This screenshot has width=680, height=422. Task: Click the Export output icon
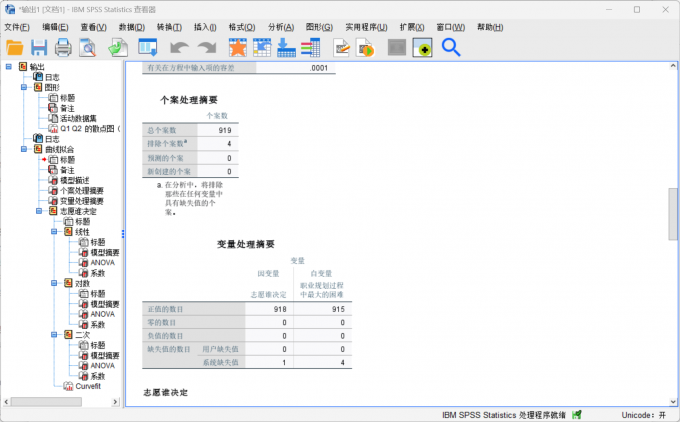click(x=118, y=47)
